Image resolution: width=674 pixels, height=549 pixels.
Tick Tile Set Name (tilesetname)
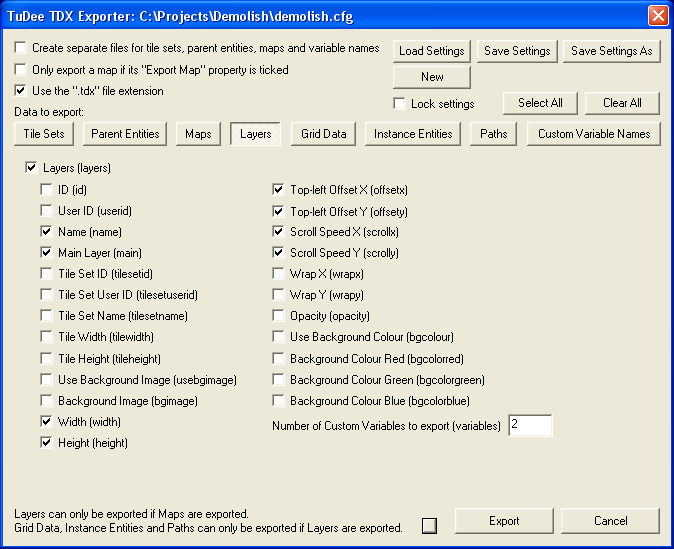point(46,316)
